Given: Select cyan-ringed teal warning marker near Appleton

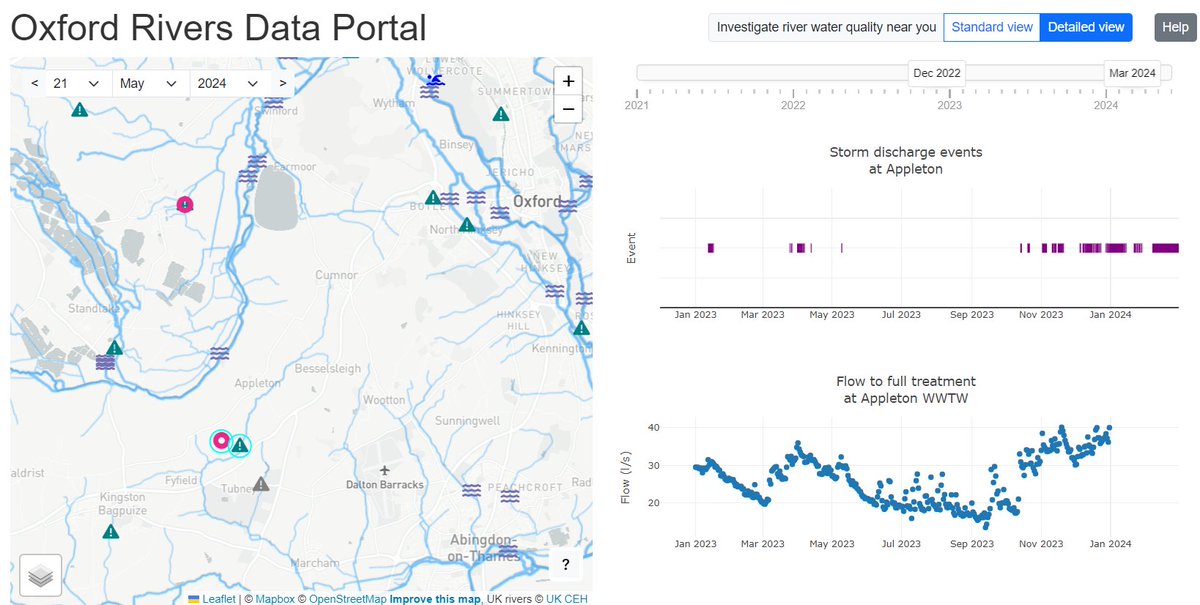Looking at the screenshot, I should (x=239, y=446).
